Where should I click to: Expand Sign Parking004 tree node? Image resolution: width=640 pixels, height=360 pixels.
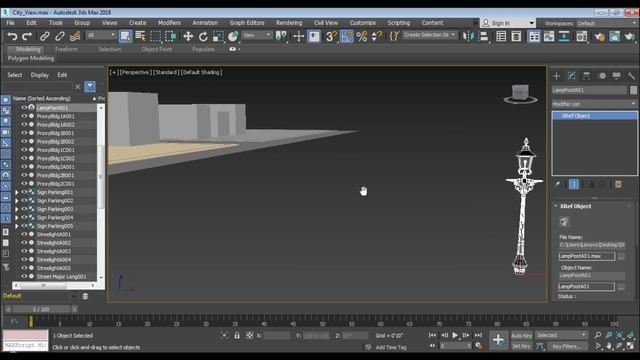tap(17, 218)
